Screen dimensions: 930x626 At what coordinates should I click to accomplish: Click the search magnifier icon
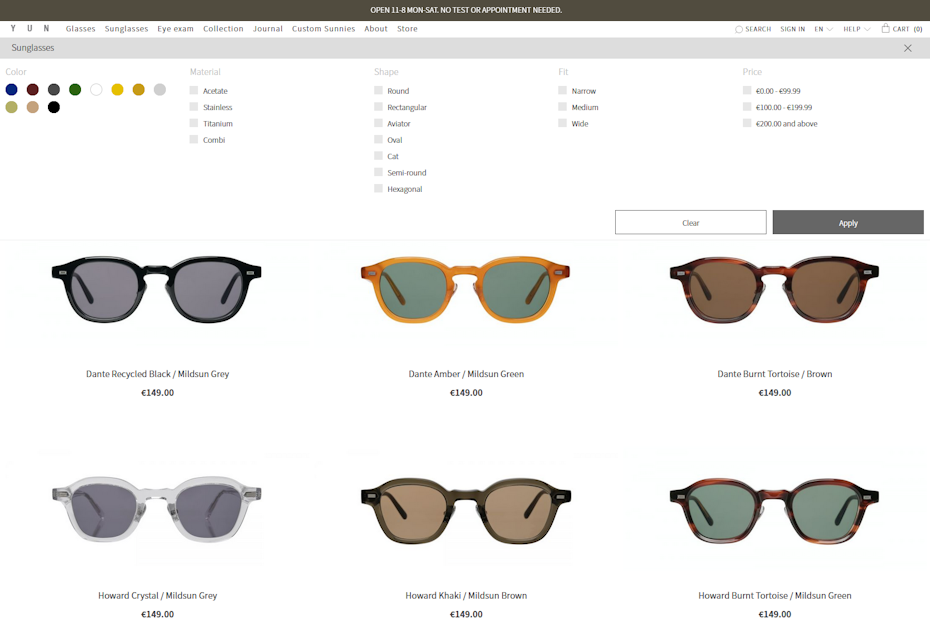pos(739,29)
